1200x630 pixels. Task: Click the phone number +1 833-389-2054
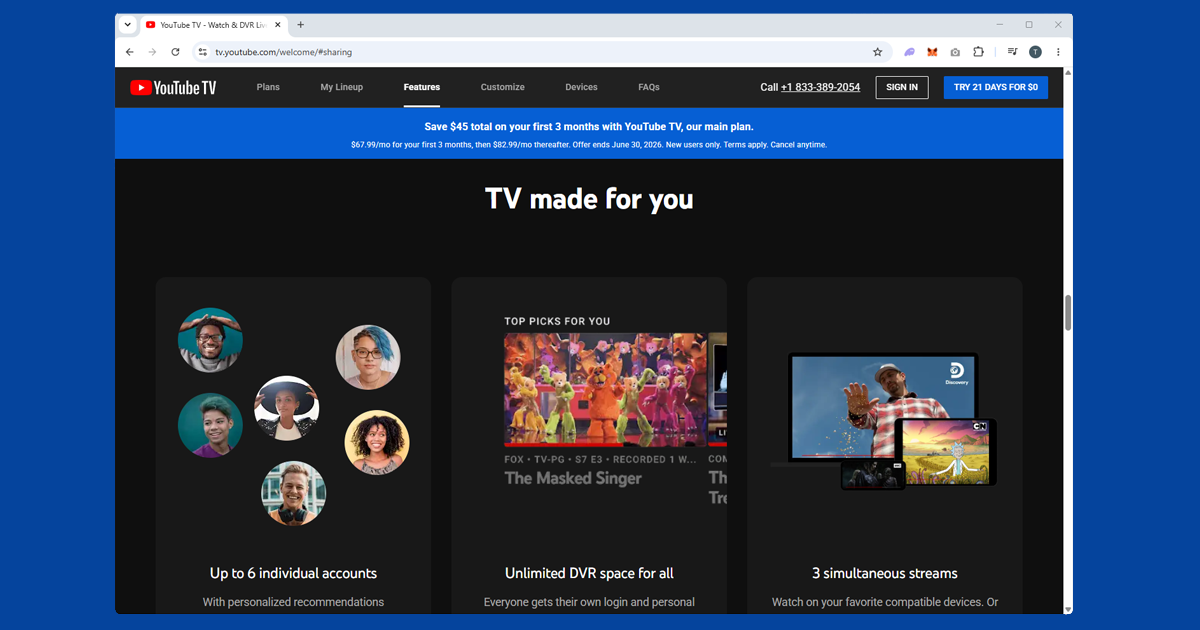pyautogui.click(x=820, y=88)
